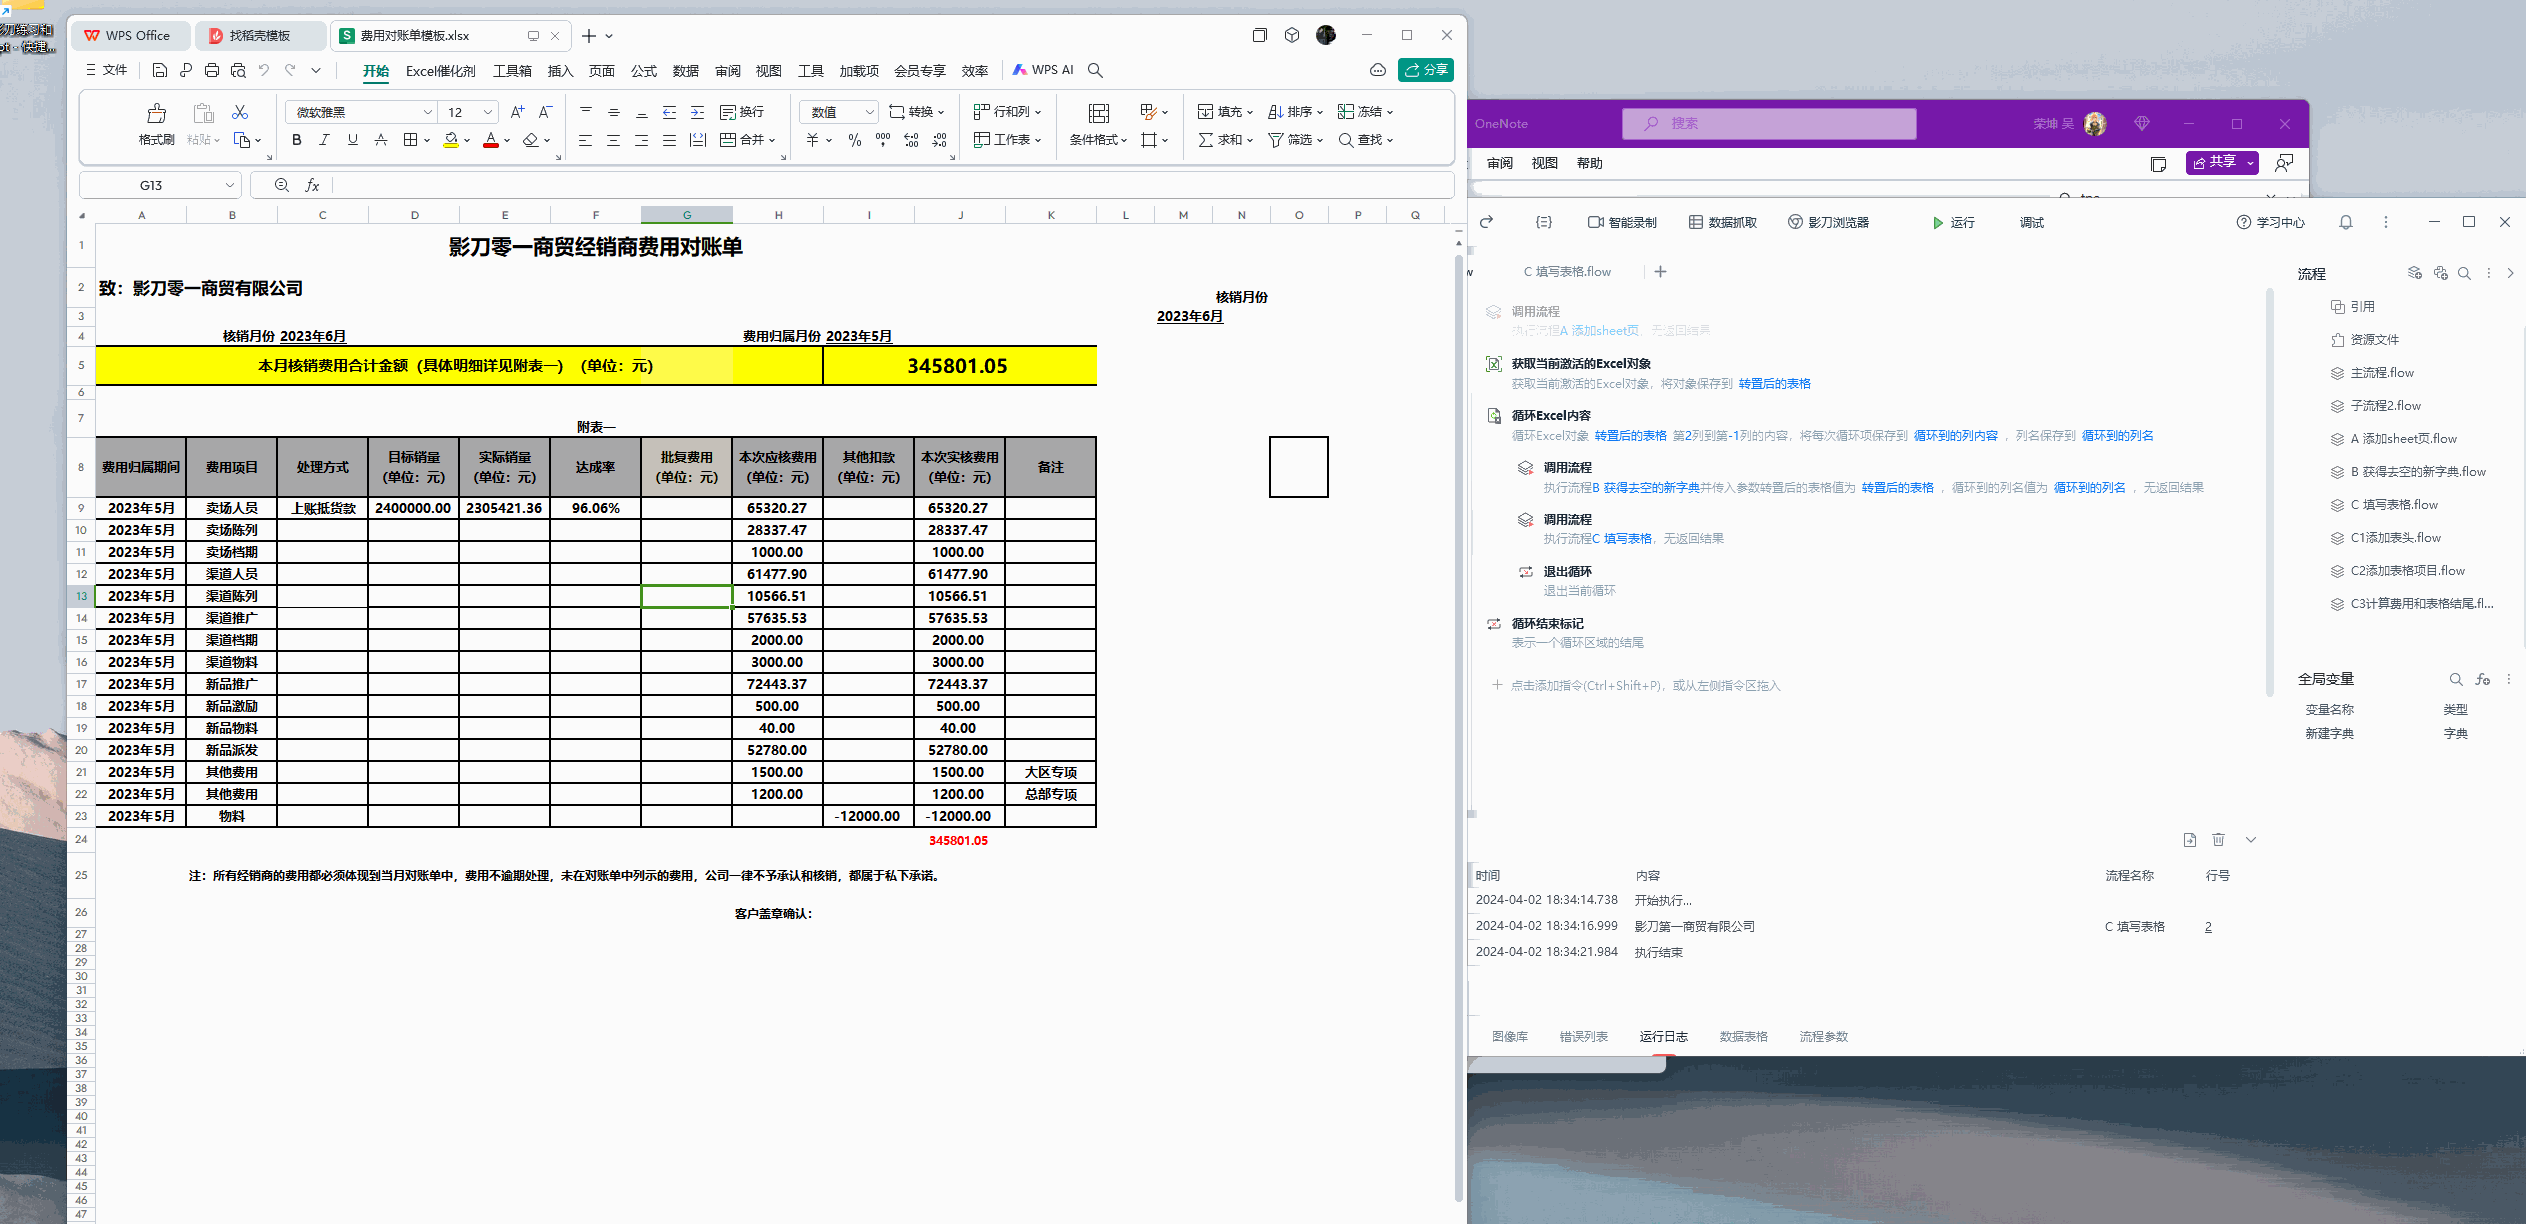Toggle italic formatting in WPS ribbon
Screen dimensions: 2526x1224
pos(324,140)
